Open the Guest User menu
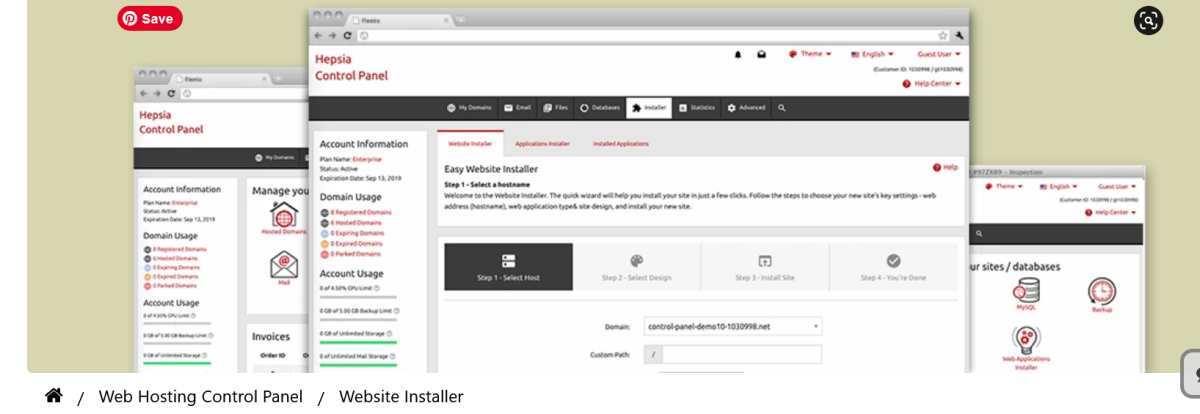This screenshot has height=414, width=1200. click(938, 54)
